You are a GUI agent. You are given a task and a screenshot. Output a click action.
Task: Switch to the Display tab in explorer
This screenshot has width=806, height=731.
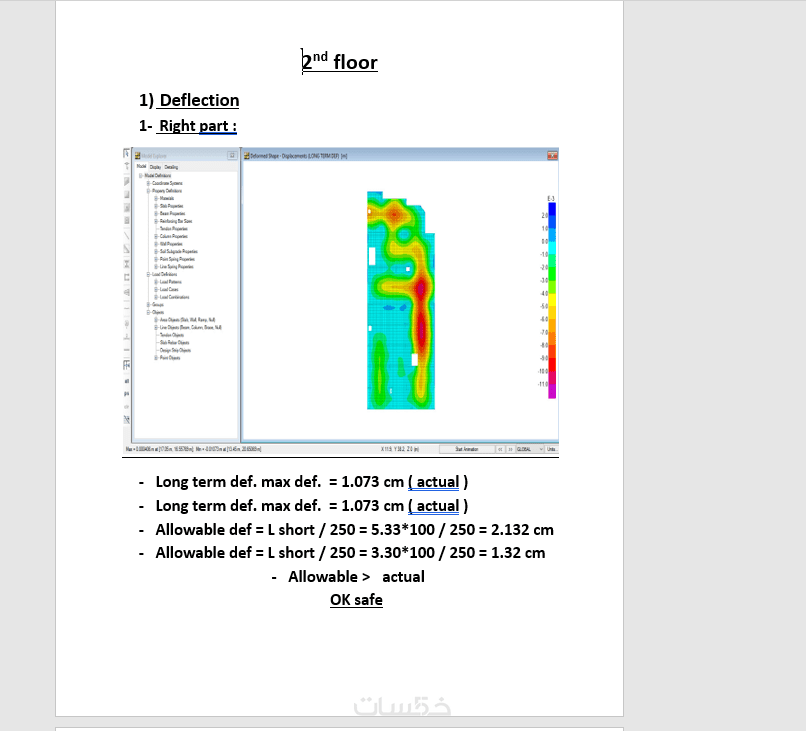pos(155,167)
